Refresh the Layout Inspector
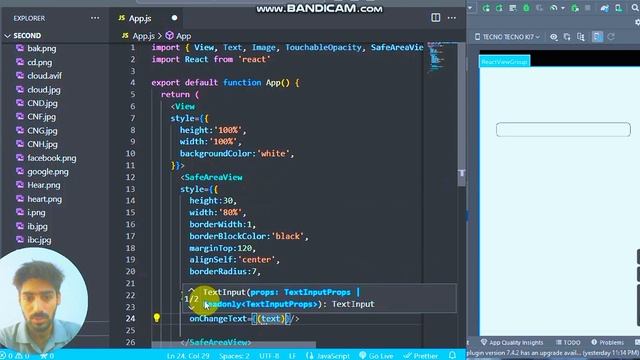Image resolution: width=640 pixels, height=360 pixels. pos(611,37)
